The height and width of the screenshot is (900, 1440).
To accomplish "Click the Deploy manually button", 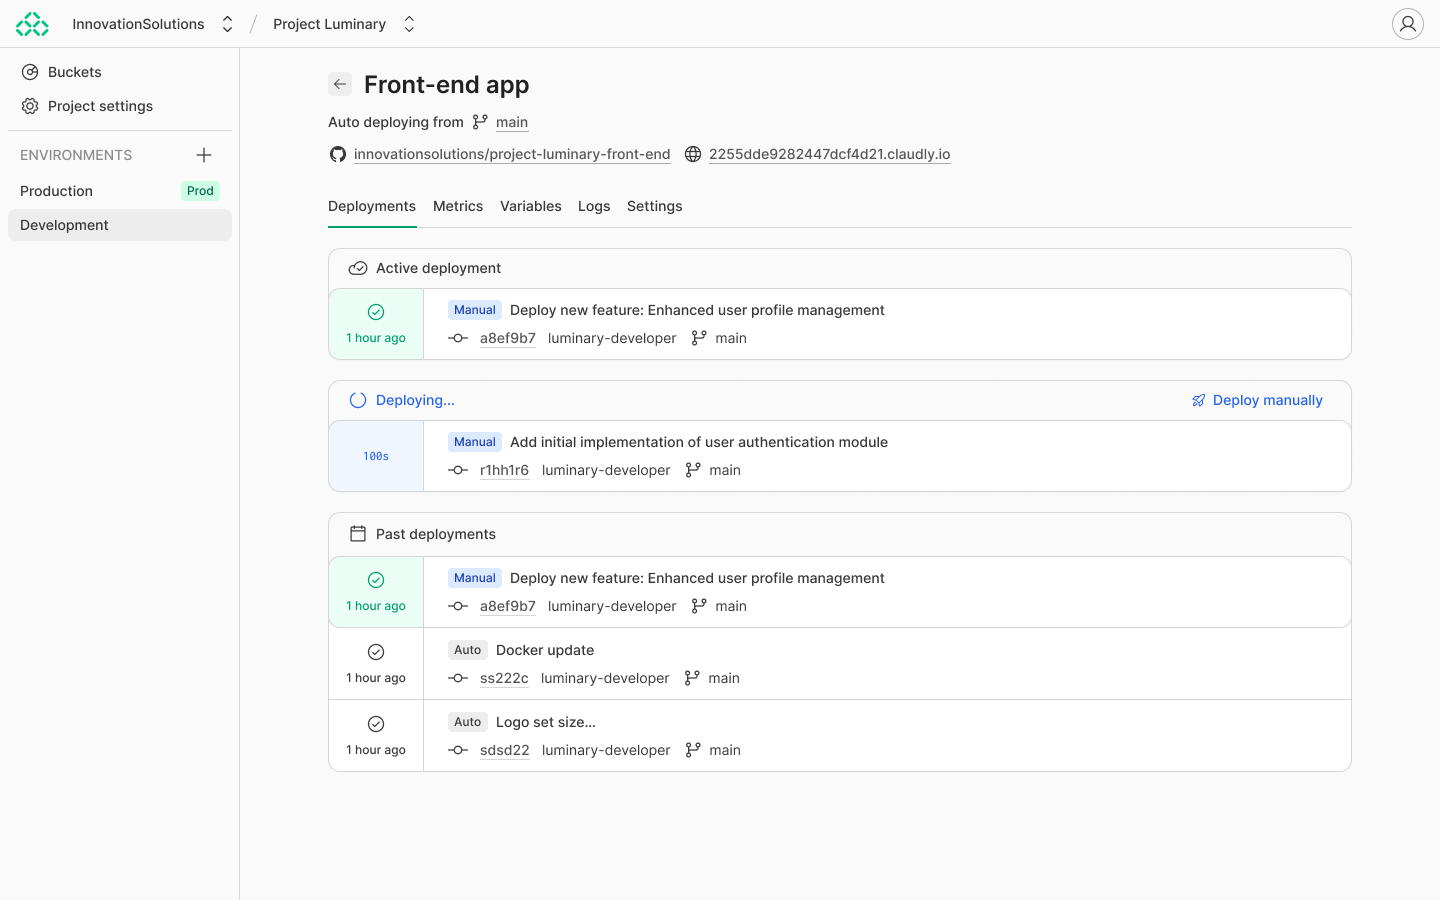I will (1257, 400).
